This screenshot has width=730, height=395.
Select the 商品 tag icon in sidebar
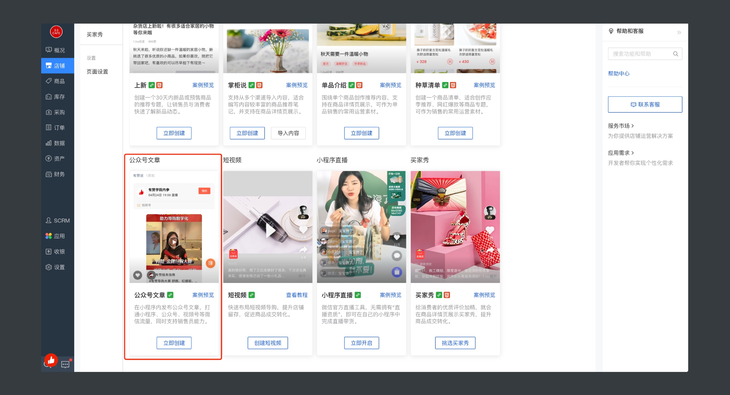(x=48, y=81)
